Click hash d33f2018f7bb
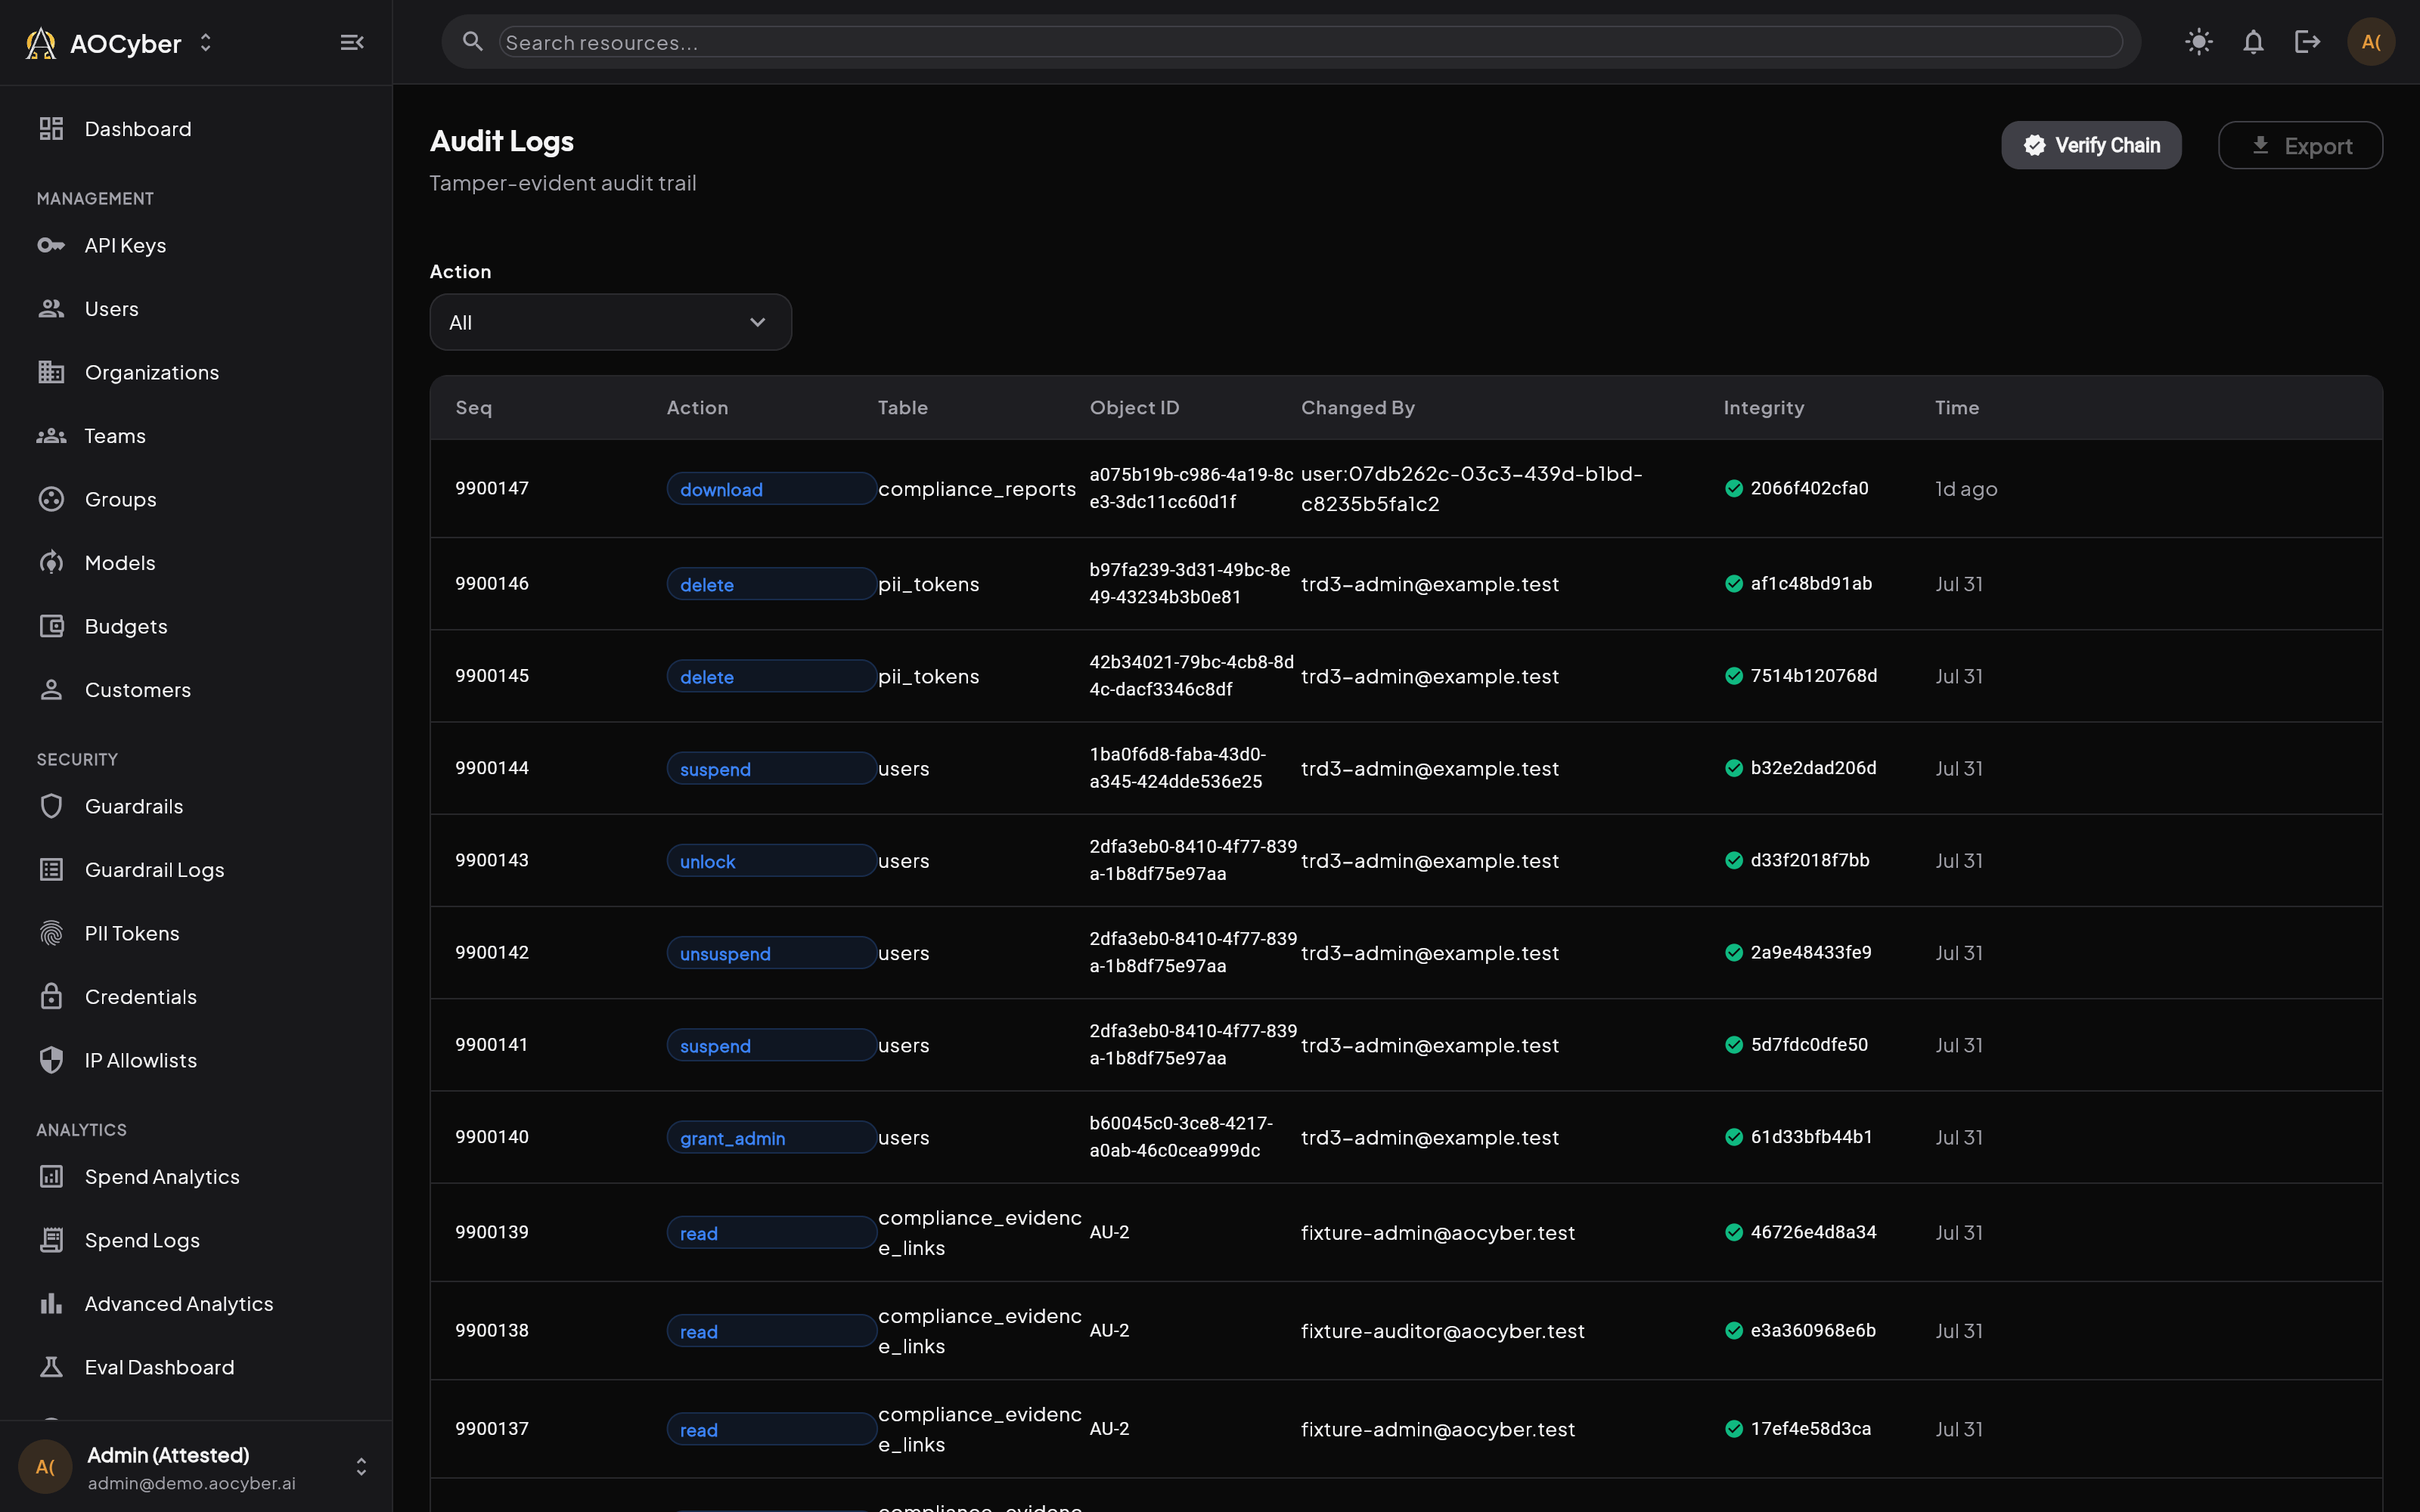 coord(1809,860)
